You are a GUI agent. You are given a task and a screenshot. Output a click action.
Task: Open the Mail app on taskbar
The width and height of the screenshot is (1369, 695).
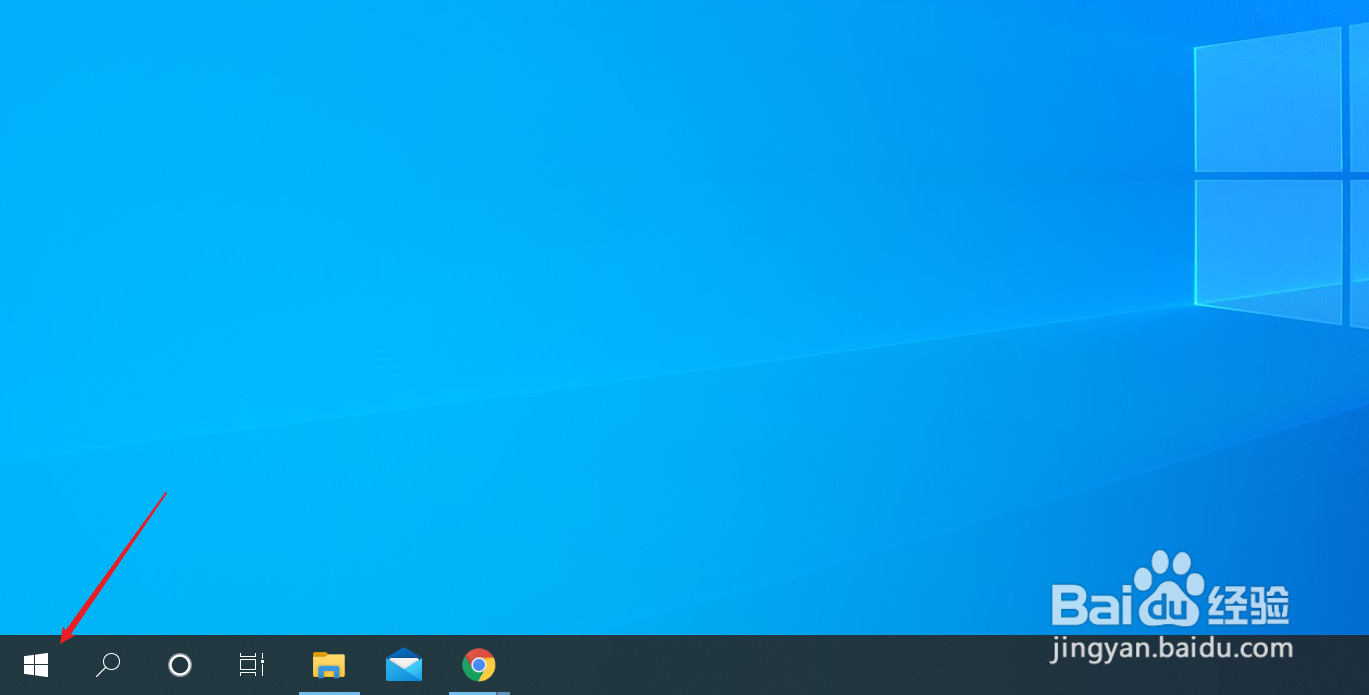point(404,665)
